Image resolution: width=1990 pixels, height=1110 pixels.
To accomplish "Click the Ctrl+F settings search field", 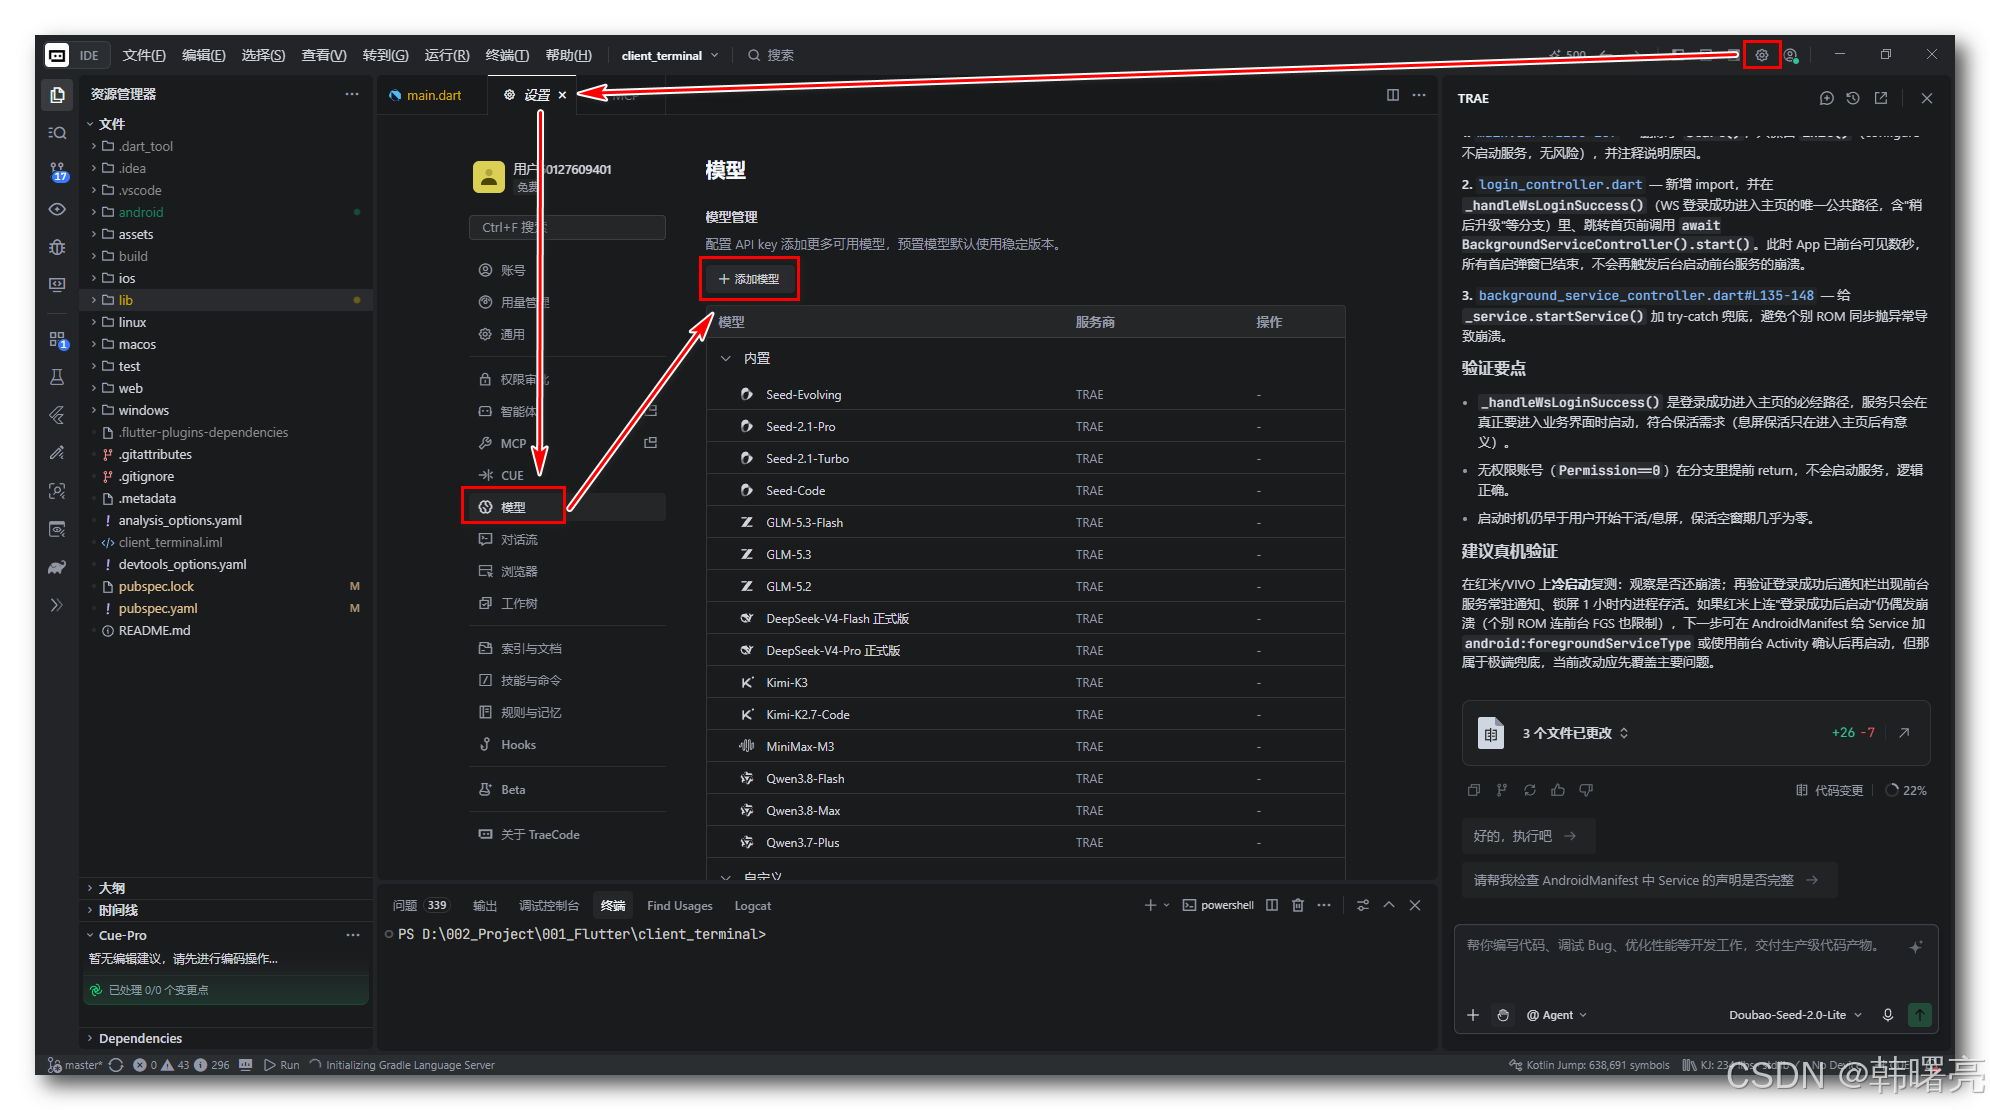I will pyautogui.click(x=567, y=227).
